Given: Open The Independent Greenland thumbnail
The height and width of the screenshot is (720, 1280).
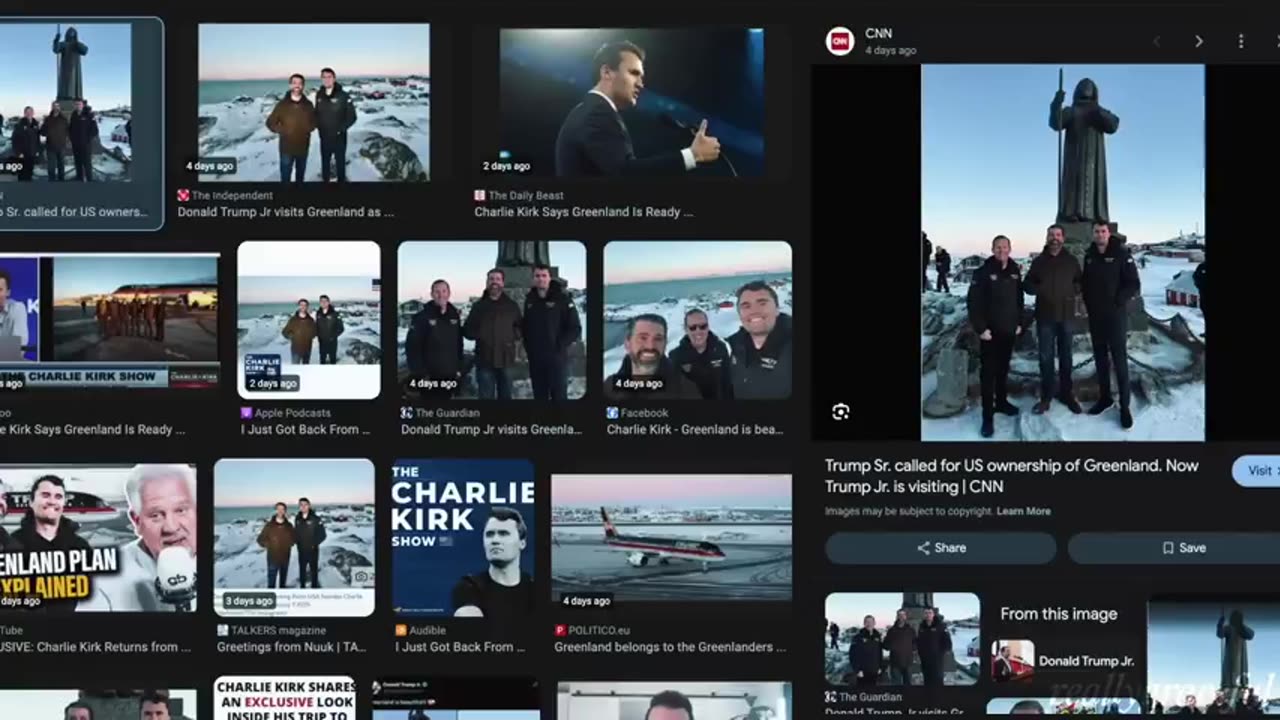Looking at the screenshot, I should pyautogui.click(x=313, y=102).
